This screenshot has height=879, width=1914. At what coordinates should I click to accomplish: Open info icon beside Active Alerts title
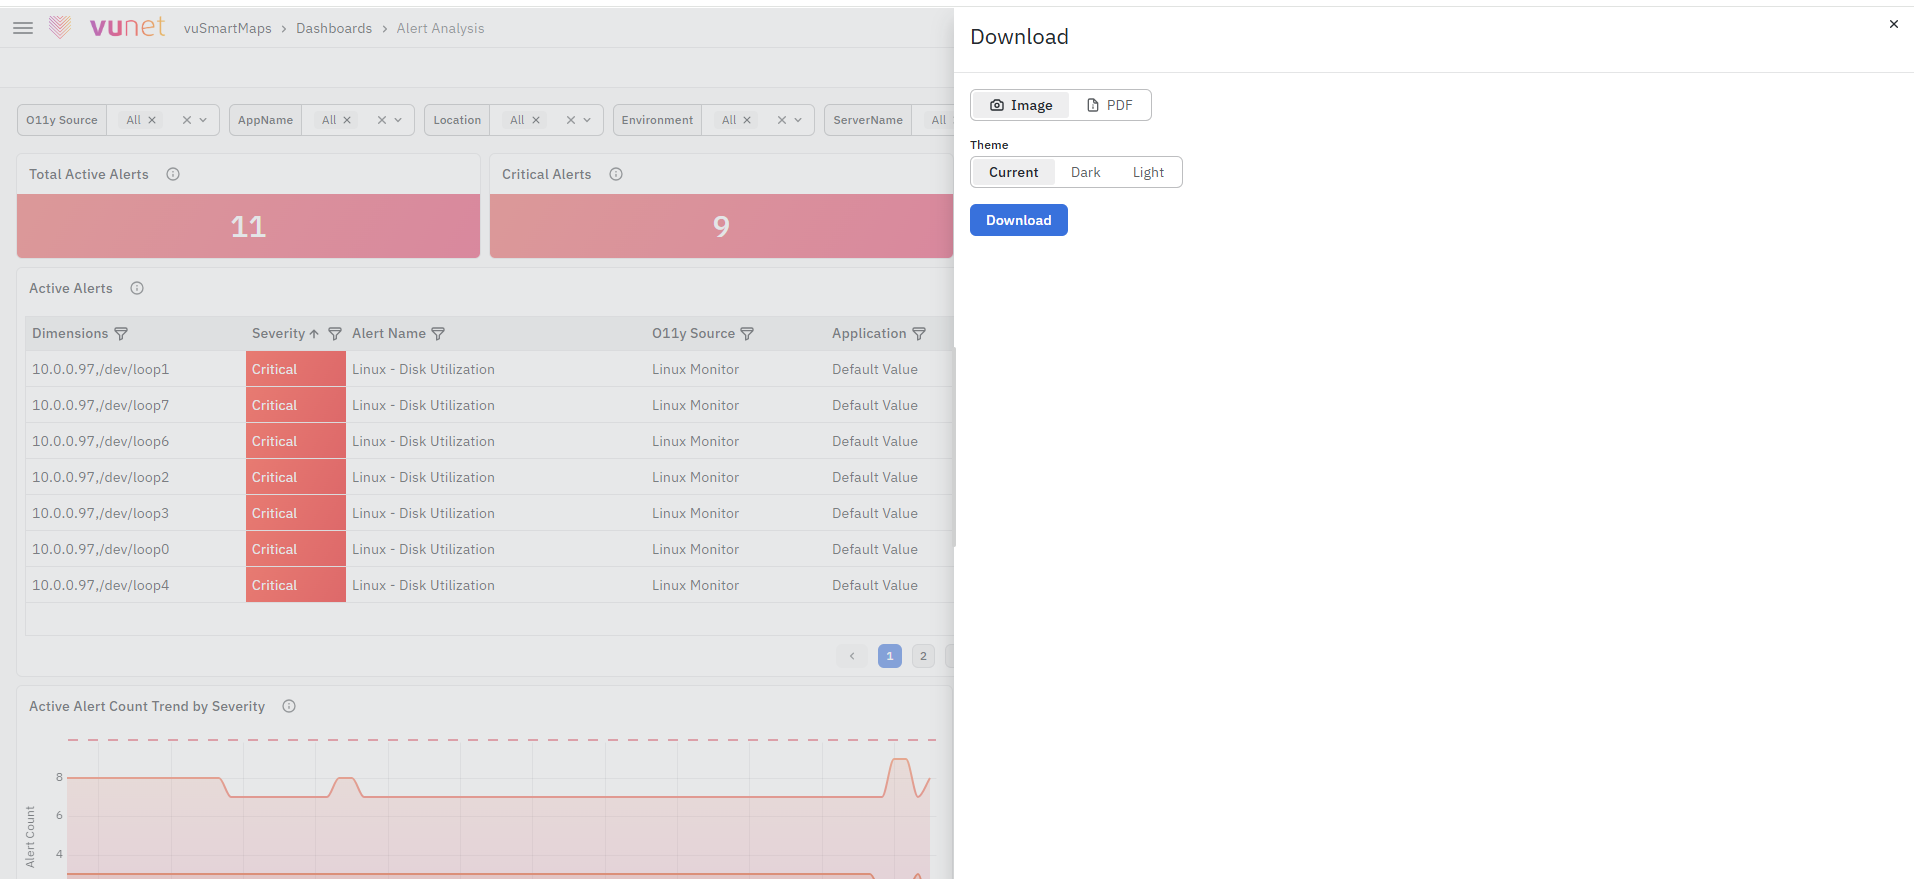pyautogui.click(x=137, y=288)
